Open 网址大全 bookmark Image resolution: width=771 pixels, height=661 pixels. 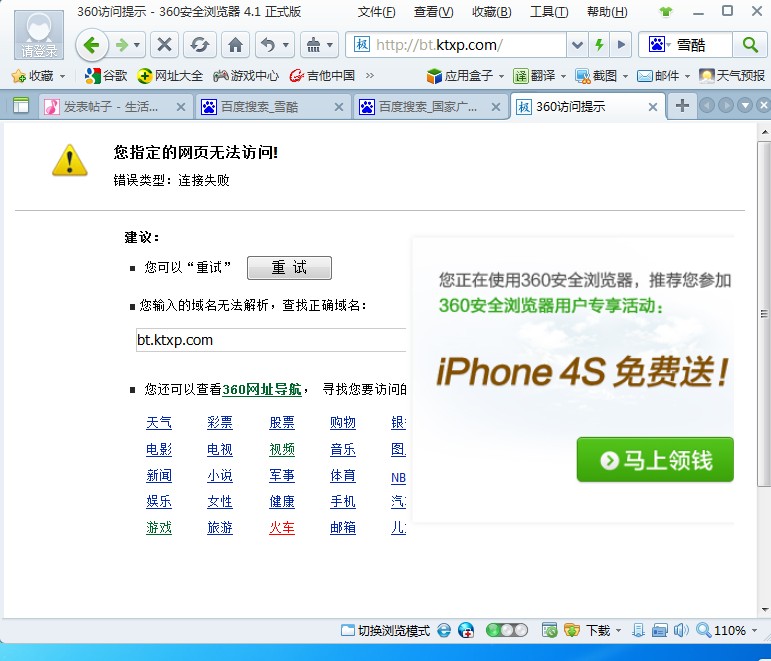(x=170, y=76)
